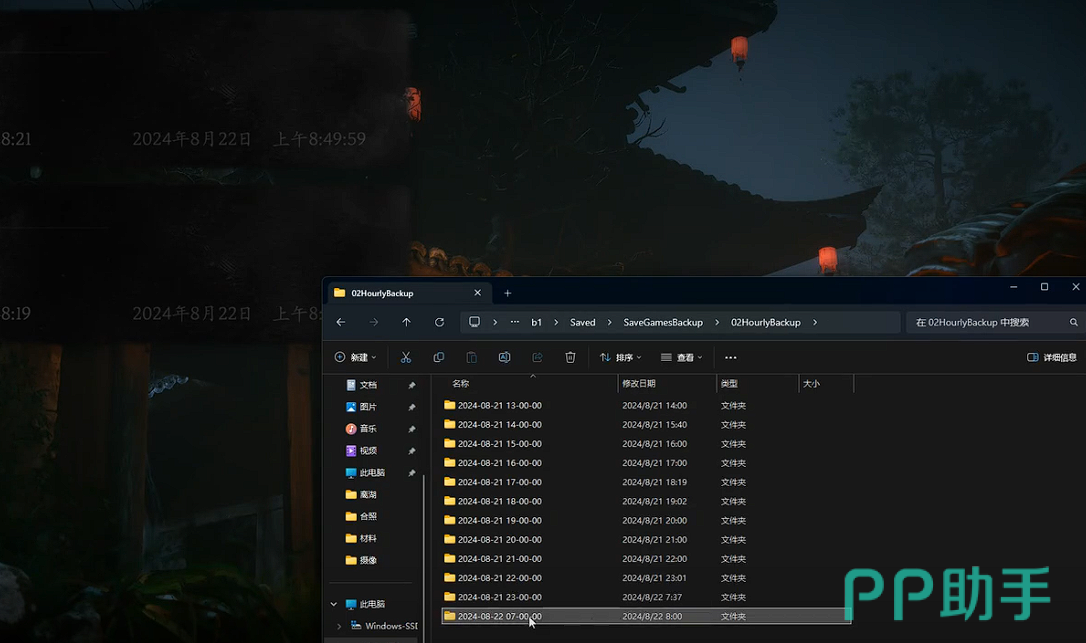1086x643 pixels.
Task: Click the Rename icon in toolbar
Action: click(x=504, y=357)
